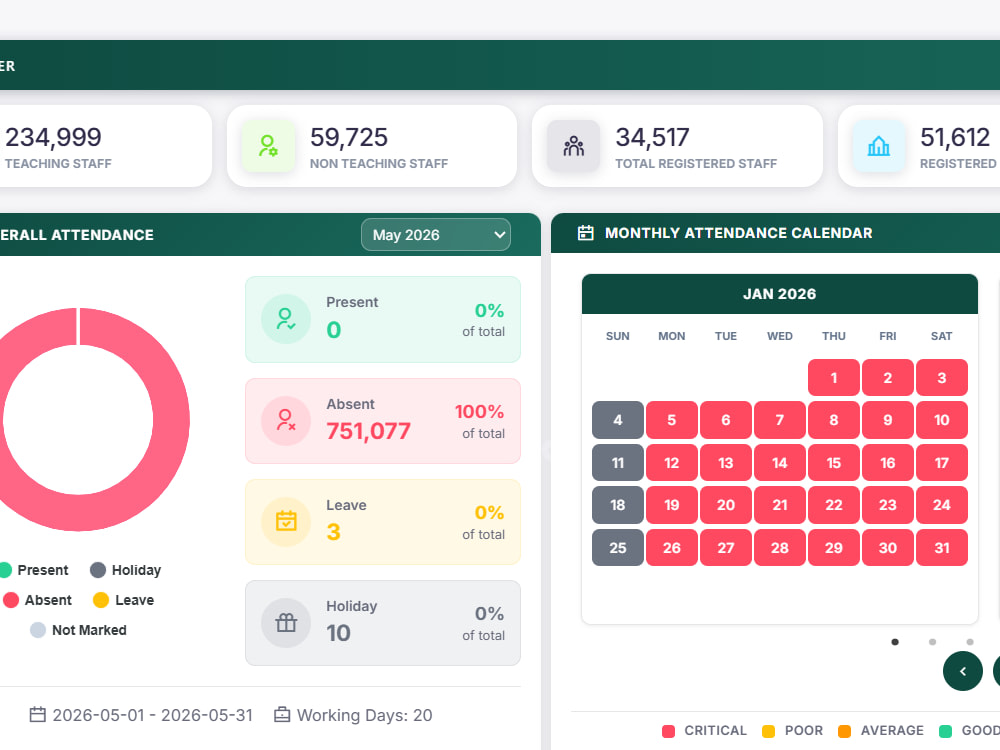Click the GOOD green legend swatch
Viewport: 1000px width, 750px height.
(x=946, y=731)
